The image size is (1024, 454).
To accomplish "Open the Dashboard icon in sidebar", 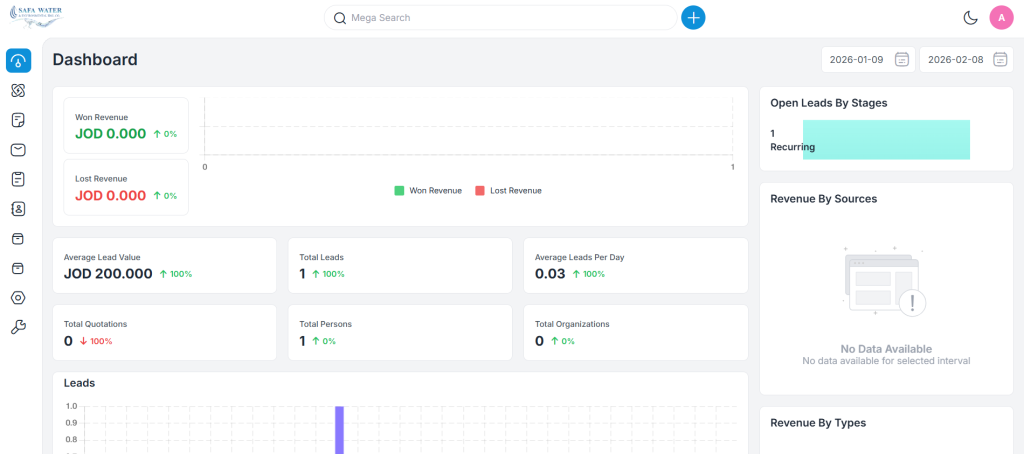I will point(18,61).
